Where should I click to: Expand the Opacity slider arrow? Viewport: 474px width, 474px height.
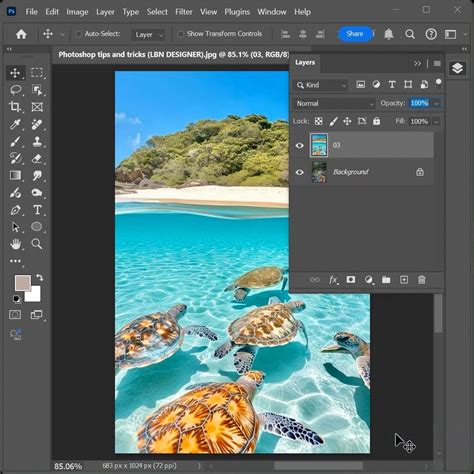click(436, 103)
